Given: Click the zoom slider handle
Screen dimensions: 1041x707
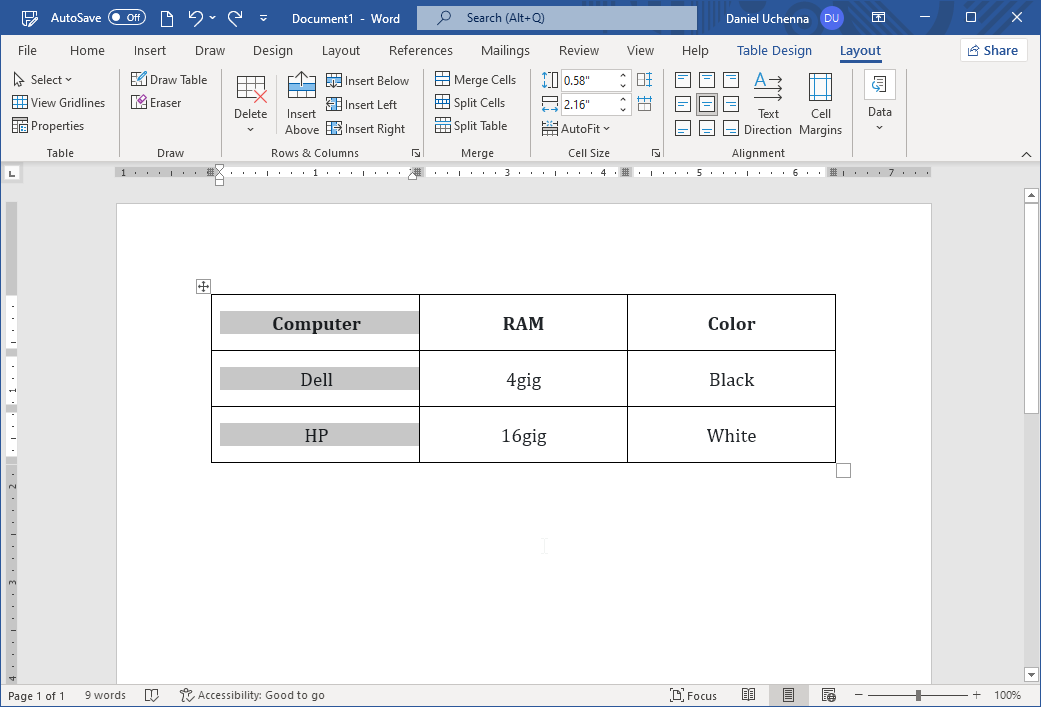Looking at the screenshot, I should [918, 695].
